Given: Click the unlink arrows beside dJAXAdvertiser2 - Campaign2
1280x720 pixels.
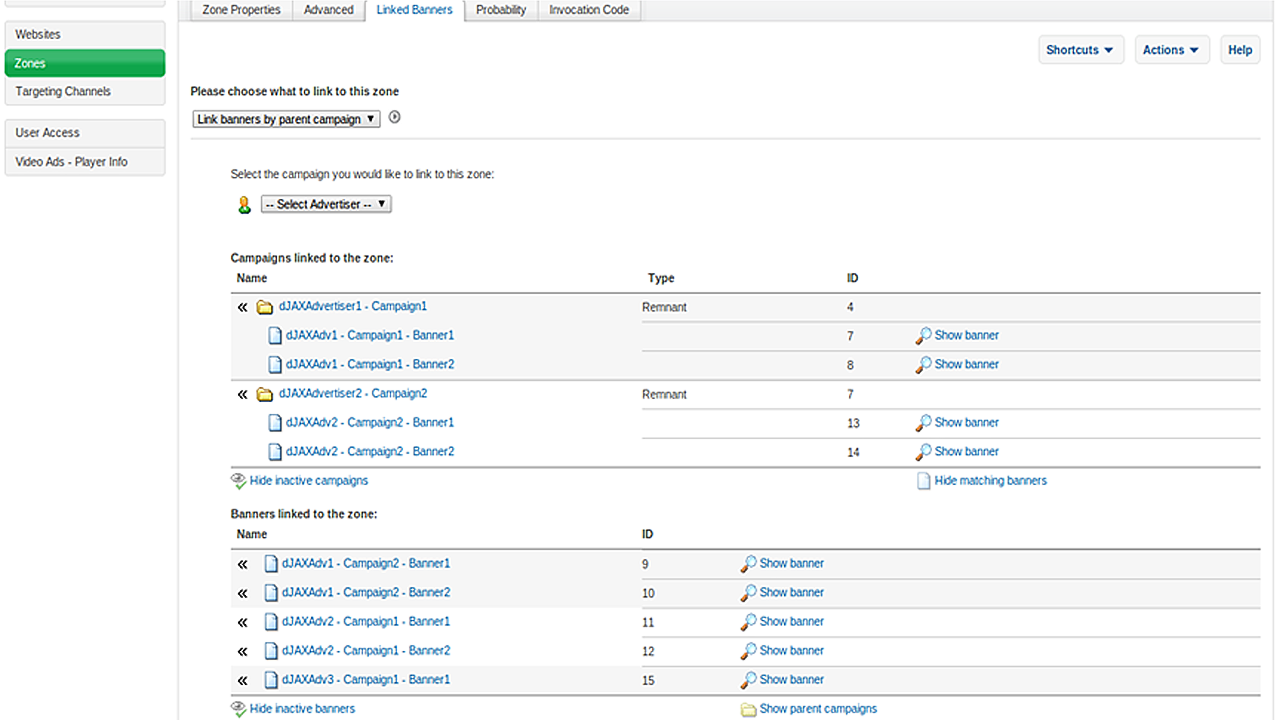Looking at the screenshot, I should coord(242,395).
